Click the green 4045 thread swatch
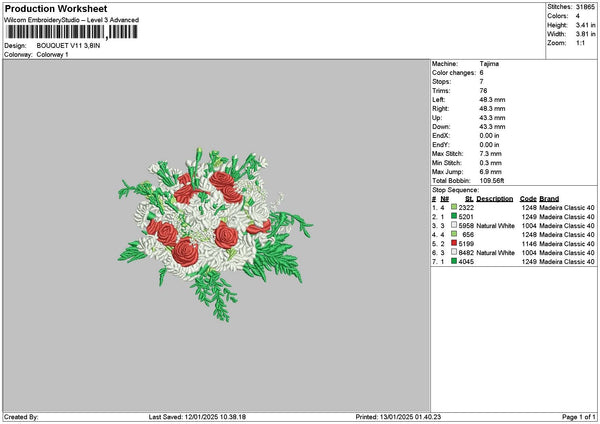Screen dimensions: 600x424 (455, 263)
